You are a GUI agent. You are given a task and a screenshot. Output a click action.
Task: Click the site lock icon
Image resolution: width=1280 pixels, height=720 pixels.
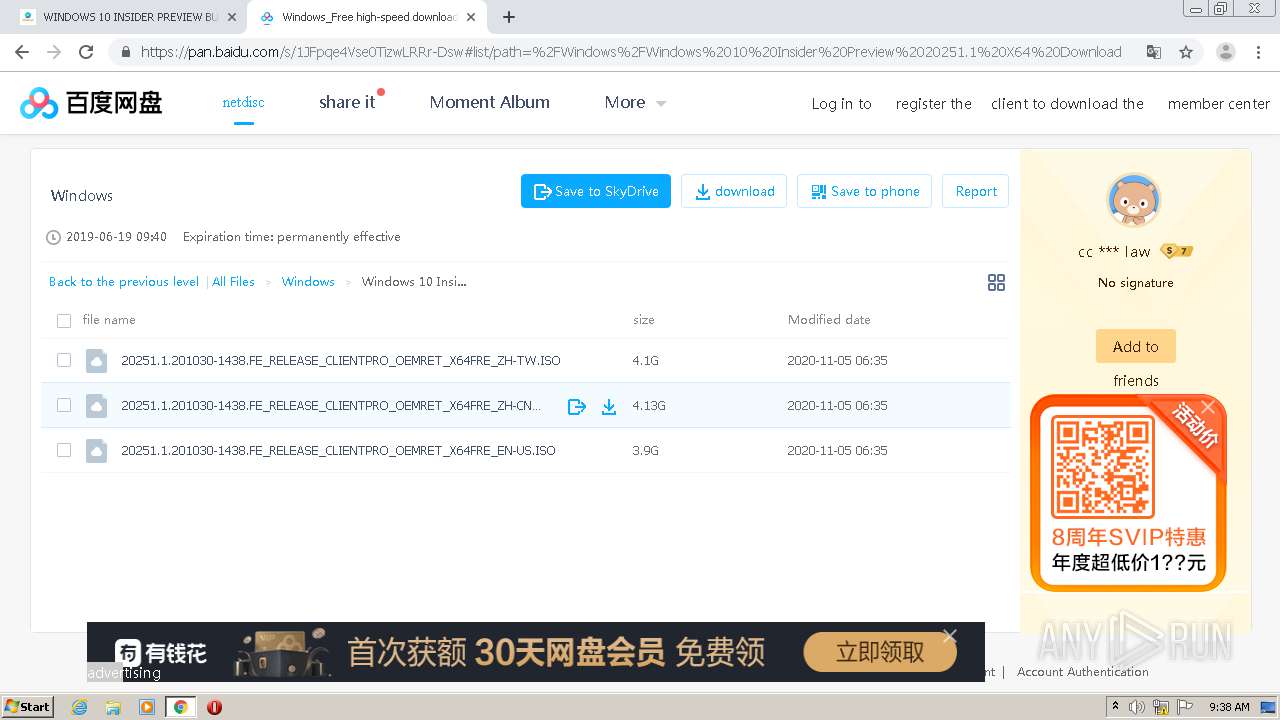pyautogui.click(x=125, y=52)
